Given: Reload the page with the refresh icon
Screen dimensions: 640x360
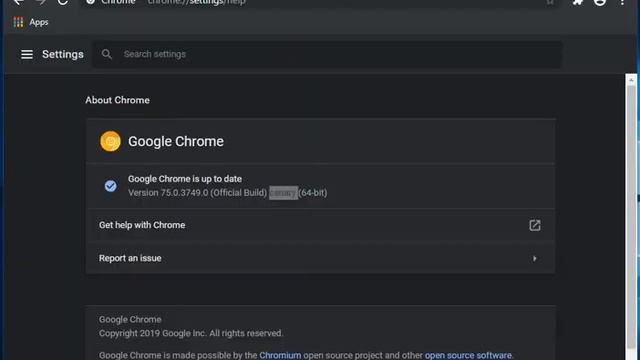Looking at the screenshot, I should point(62,2).
